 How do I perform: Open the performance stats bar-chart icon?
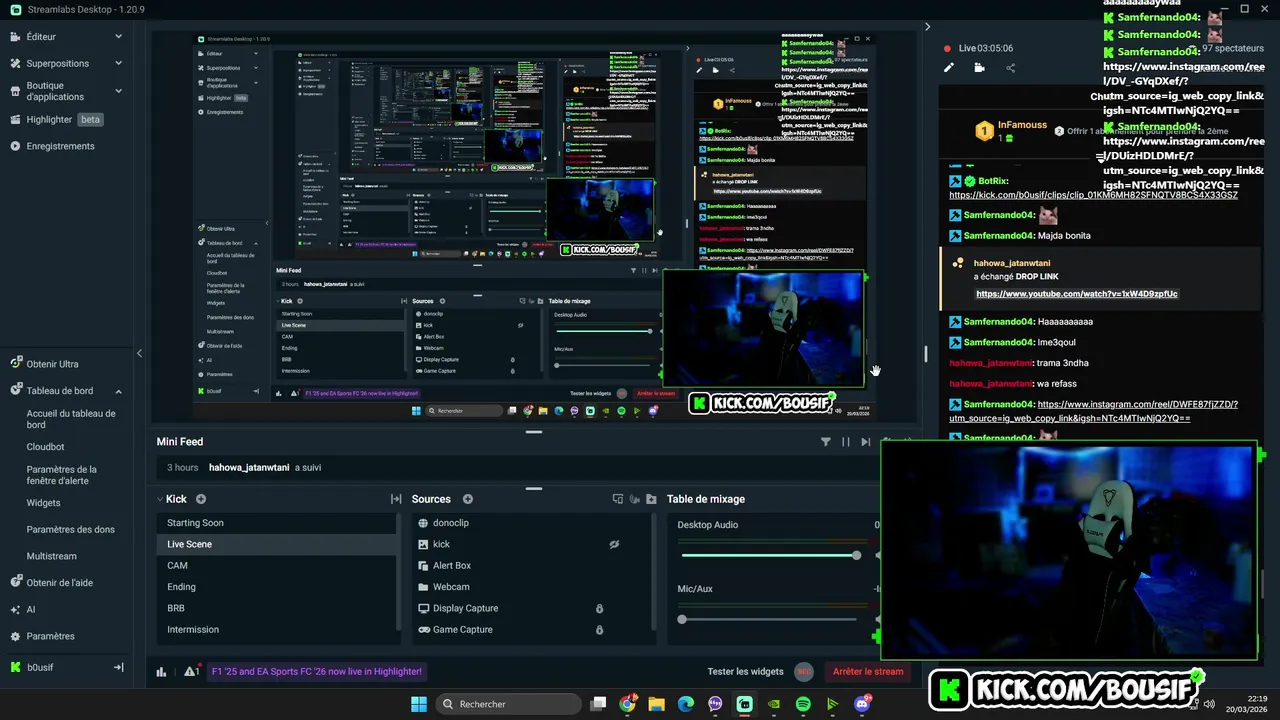coord(161,672)
